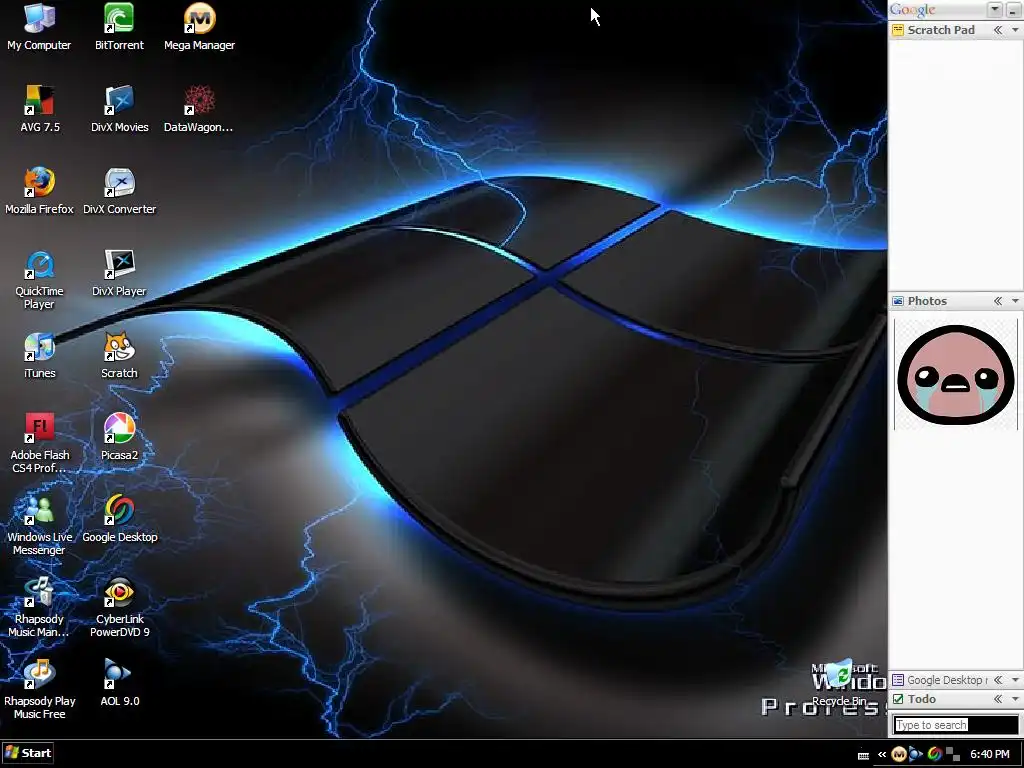Expand the Photos gadget double-chevron

click(998, 301)
